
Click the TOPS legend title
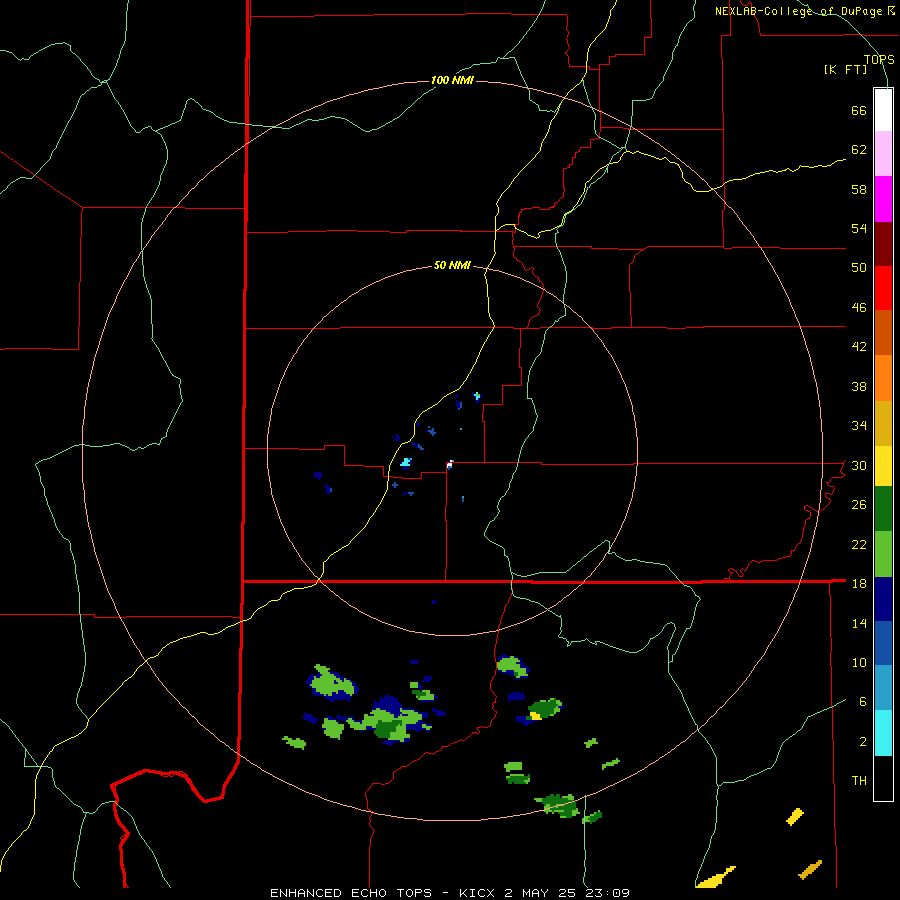(x=879, y=59)
